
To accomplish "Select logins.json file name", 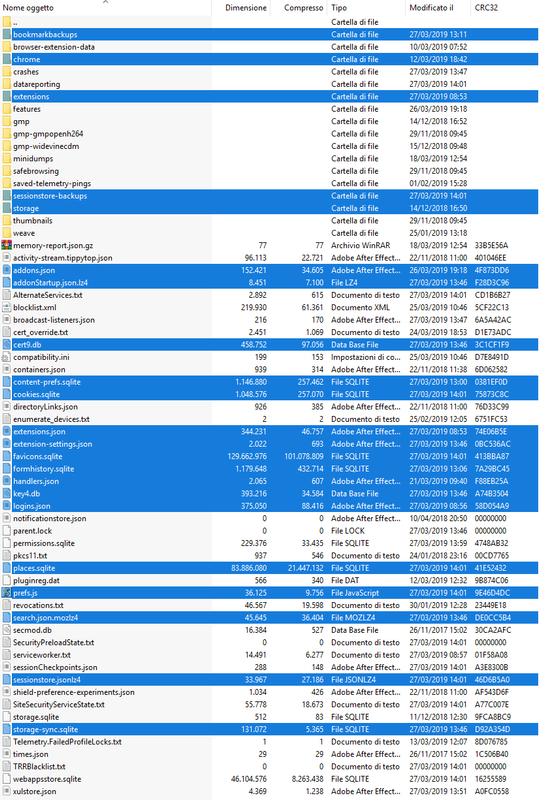I will tap(32, 506).
